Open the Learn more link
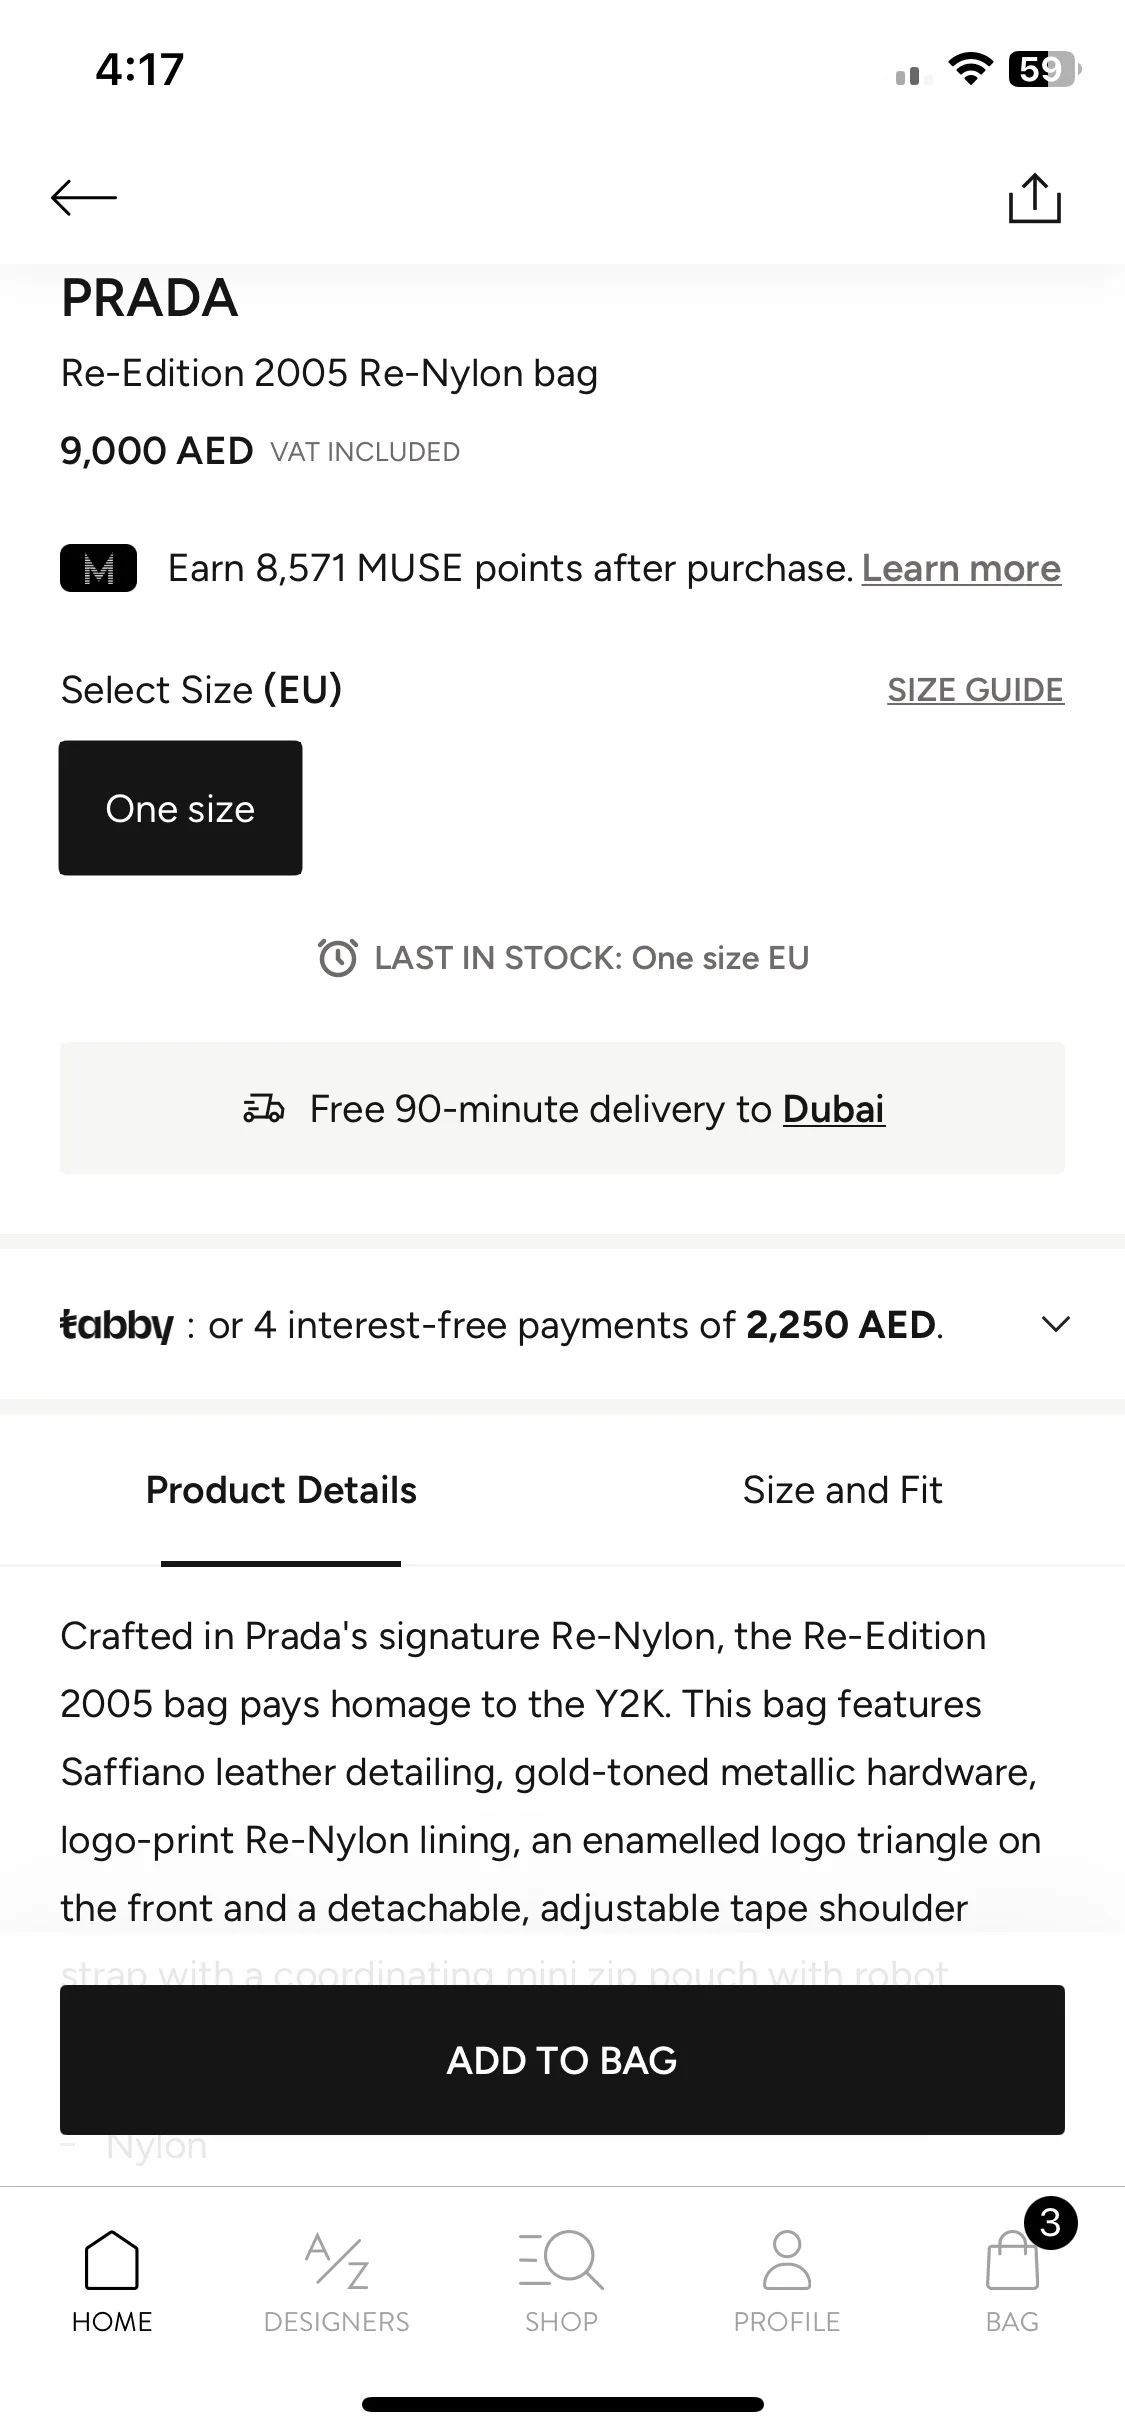The height and width of the screenshot is (2436, 1125). point(961,568)
